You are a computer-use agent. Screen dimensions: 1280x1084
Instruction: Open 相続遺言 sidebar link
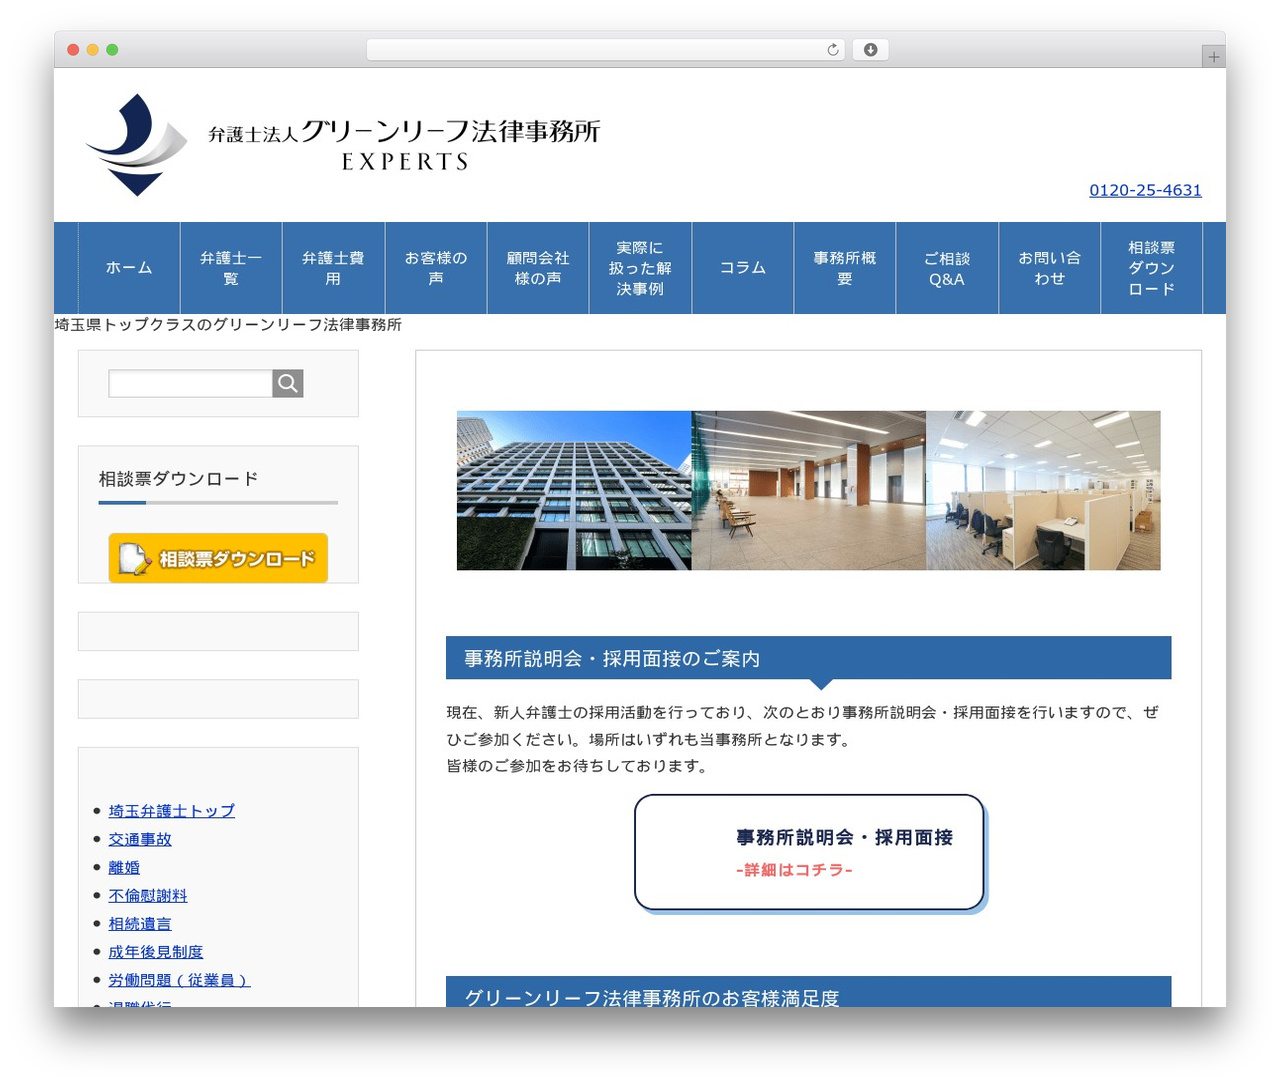pos(140,923)
